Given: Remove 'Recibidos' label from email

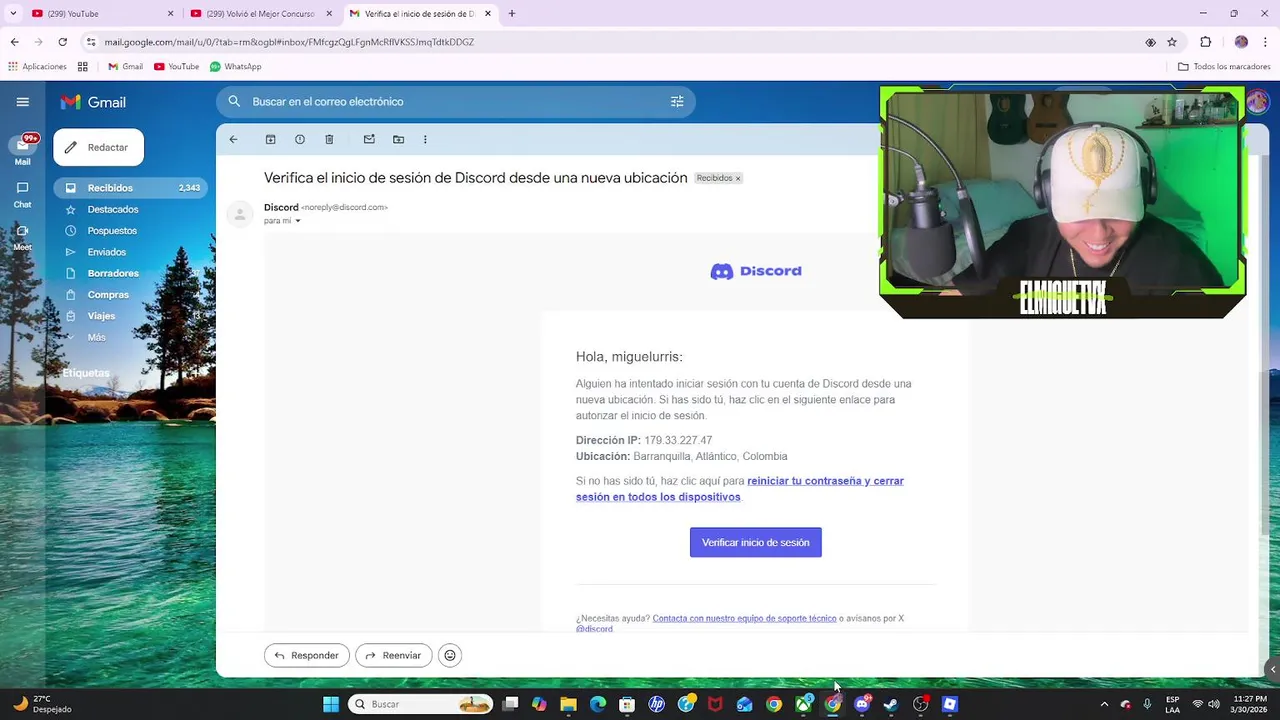Looking at the screenshot, I should (738, 178).
